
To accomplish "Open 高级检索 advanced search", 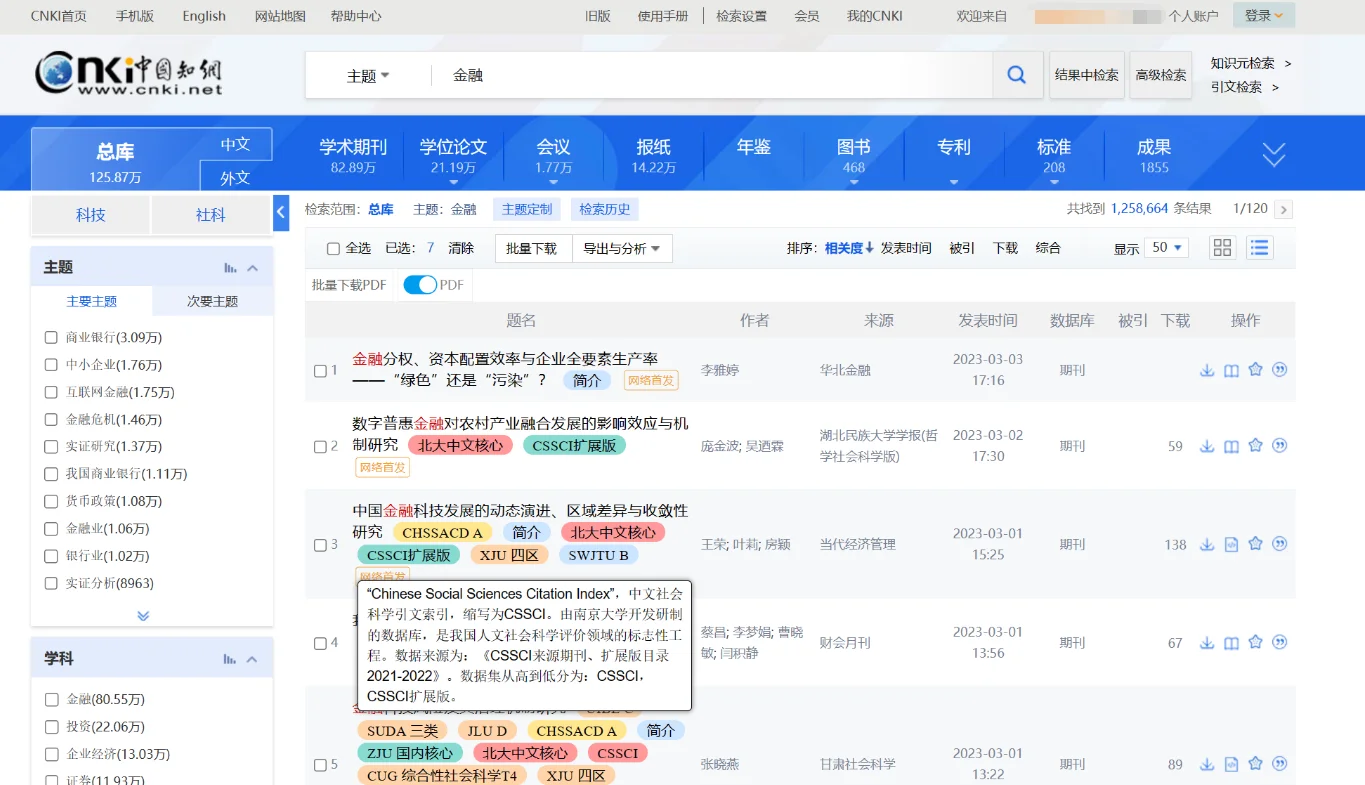I will pyautogui.click(x=1160, y=74).
